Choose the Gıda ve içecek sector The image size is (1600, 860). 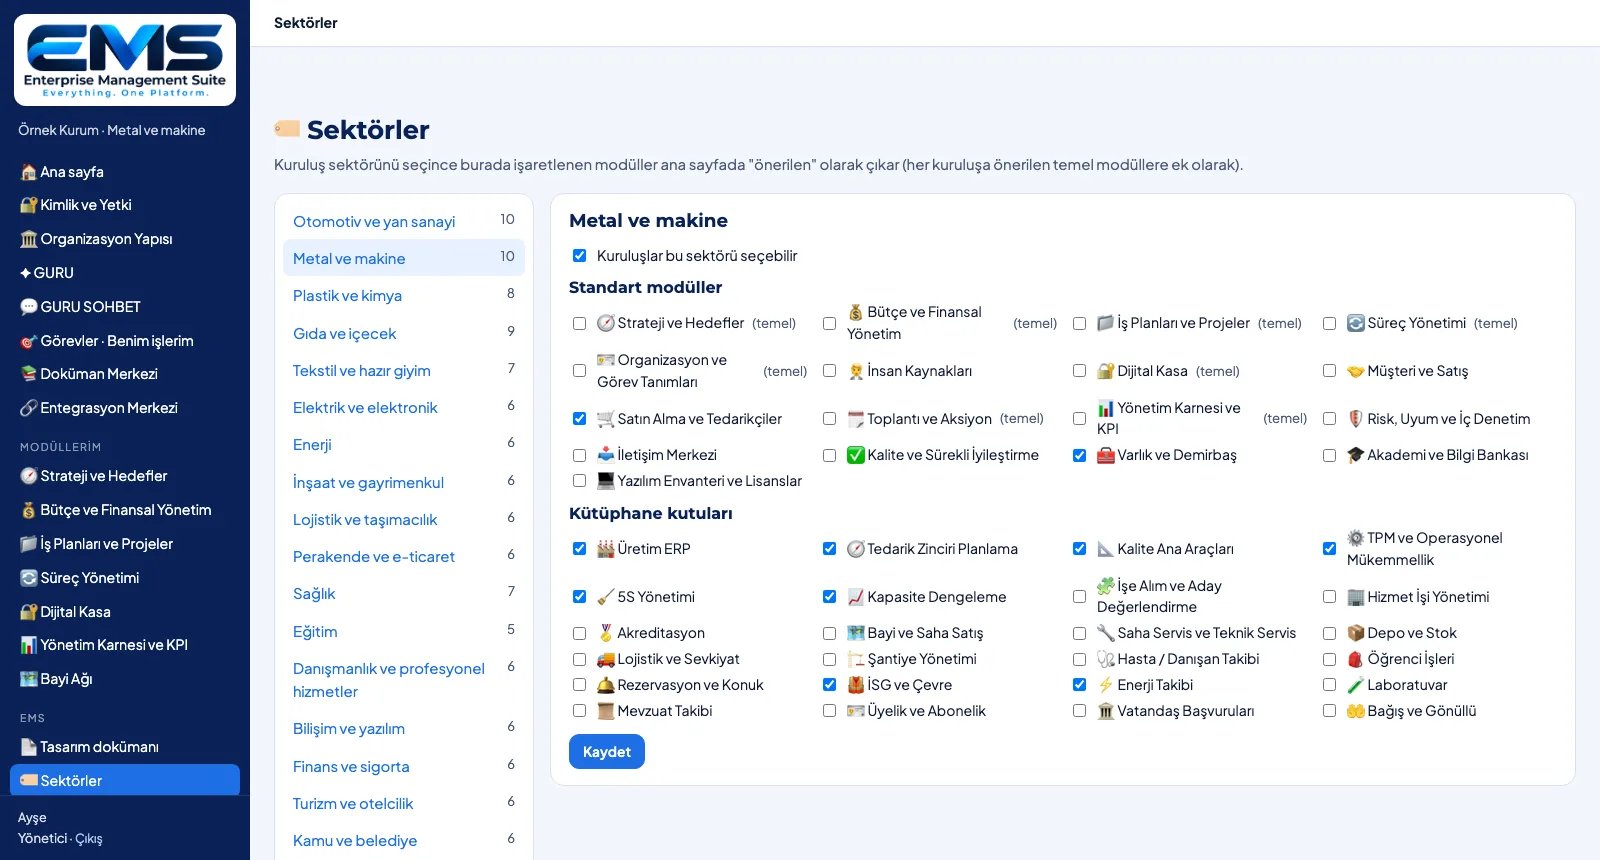(404, 333)
